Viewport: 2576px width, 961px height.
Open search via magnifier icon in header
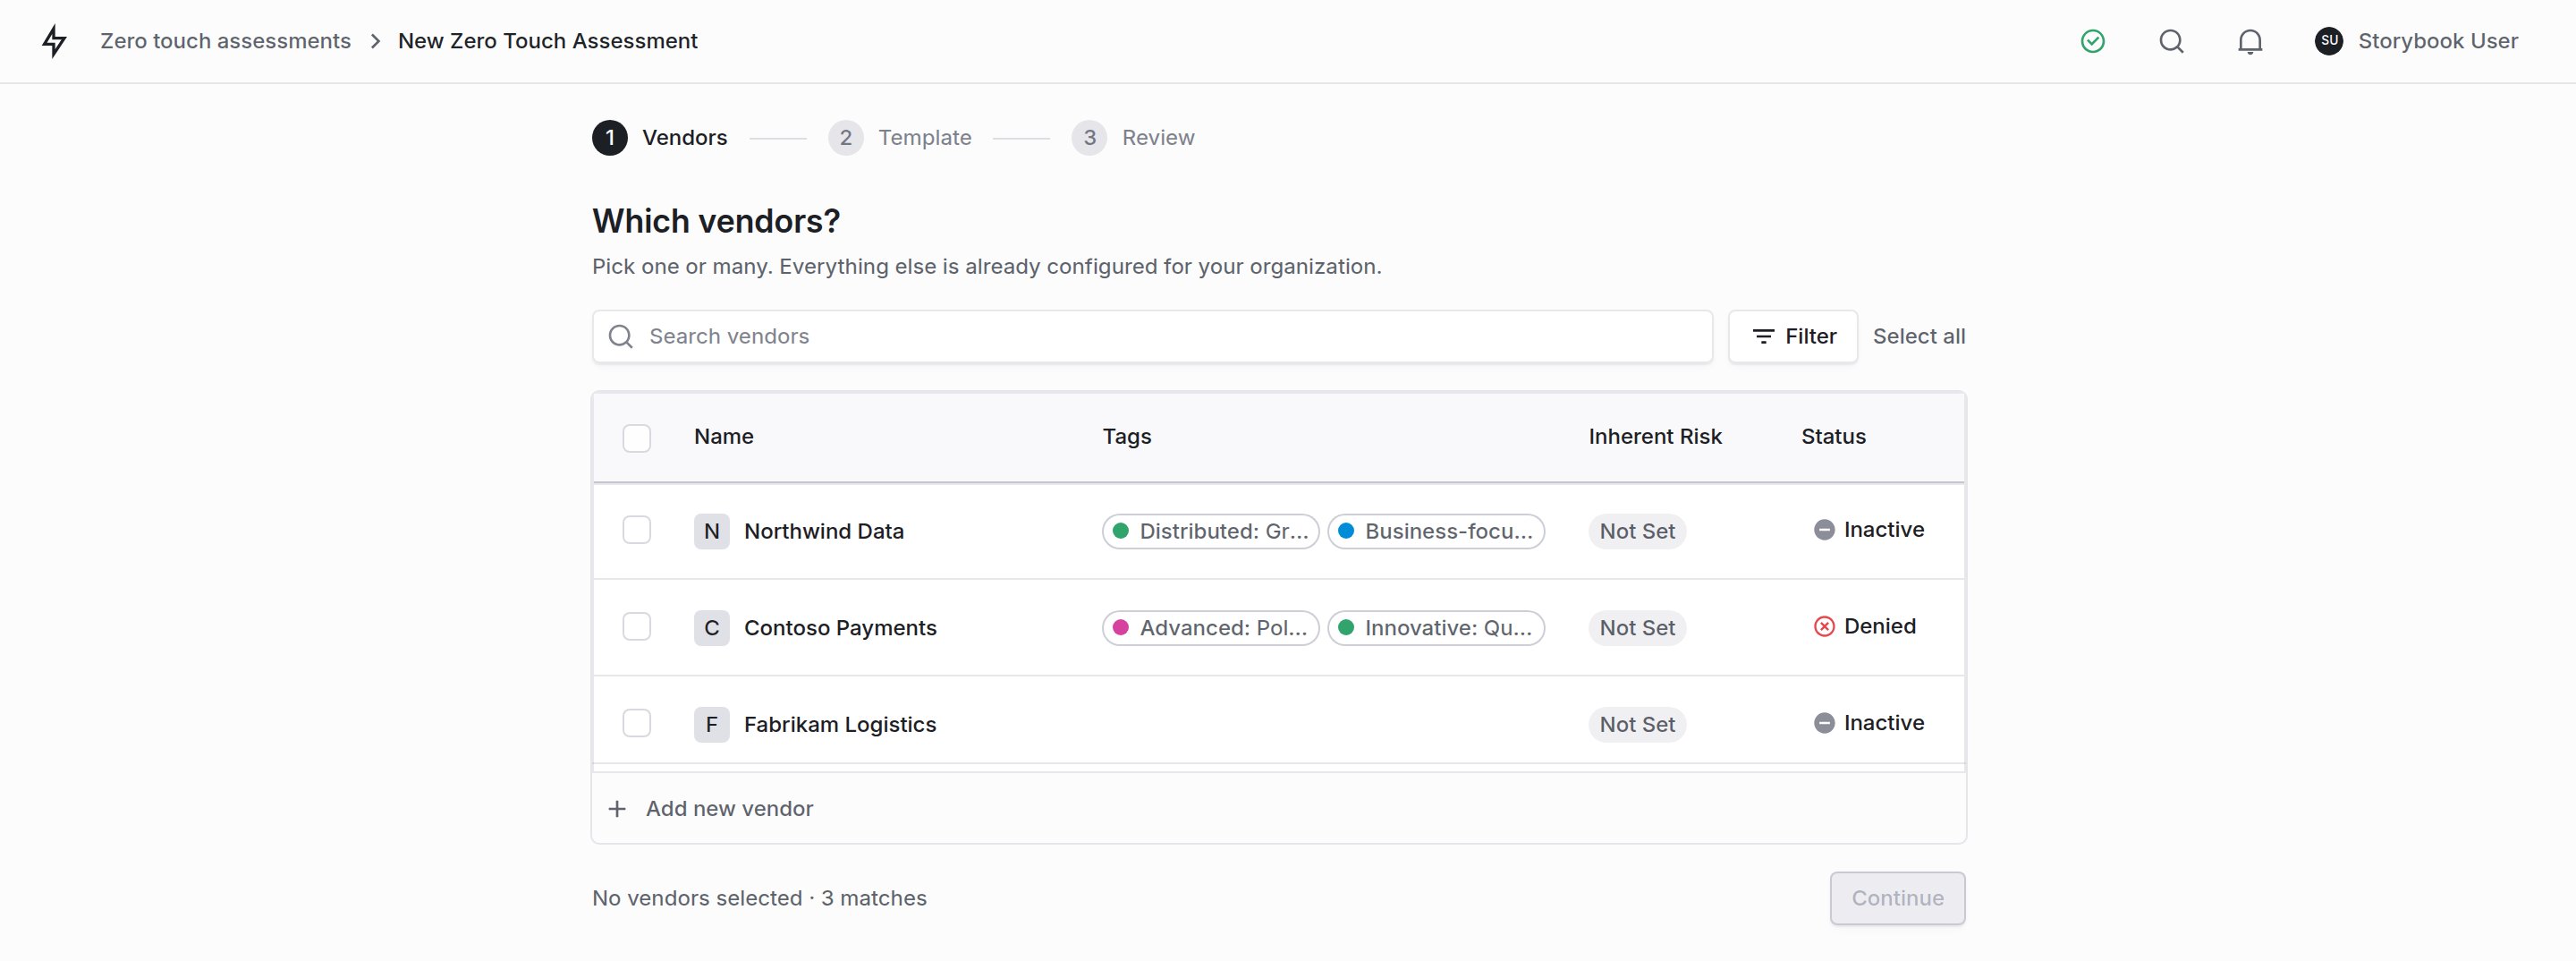pos(2171,41)
